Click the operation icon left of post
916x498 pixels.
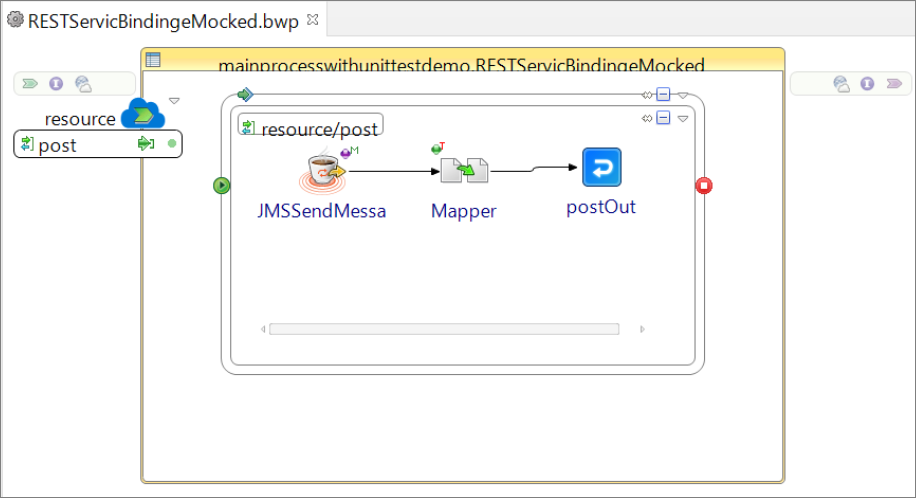pos(27,143)
